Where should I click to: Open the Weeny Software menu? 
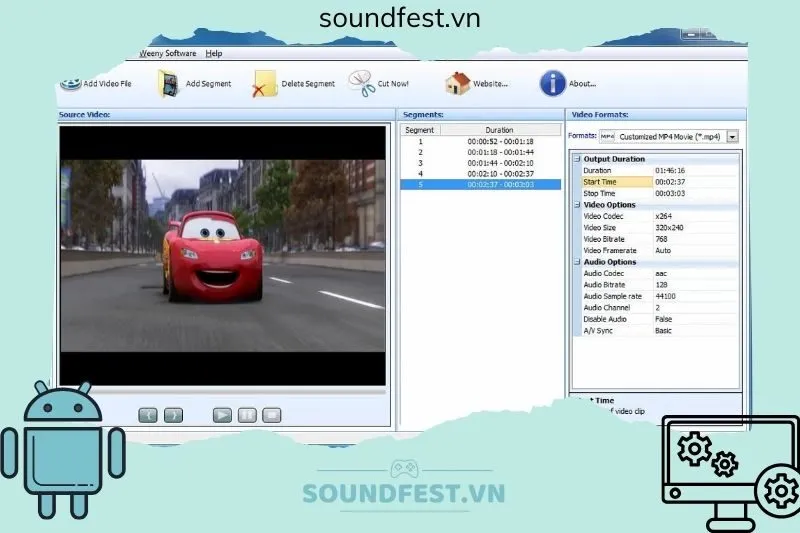click(168, 53)
